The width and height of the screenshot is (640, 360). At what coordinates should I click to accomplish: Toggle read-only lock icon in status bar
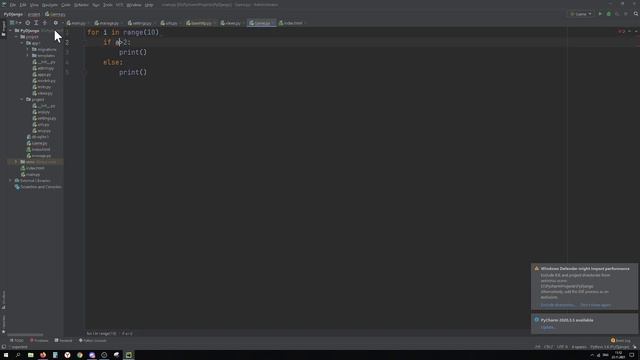tap(634, 347)
